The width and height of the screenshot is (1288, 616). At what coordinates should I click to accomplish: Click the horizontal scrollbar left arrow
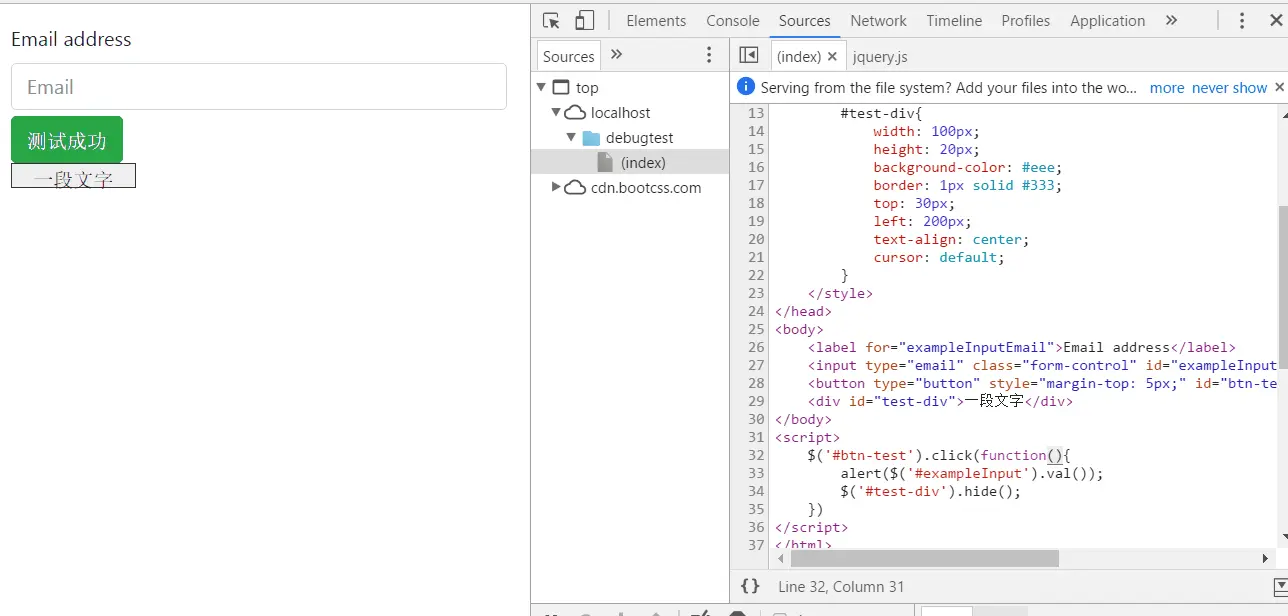(780, 558)
